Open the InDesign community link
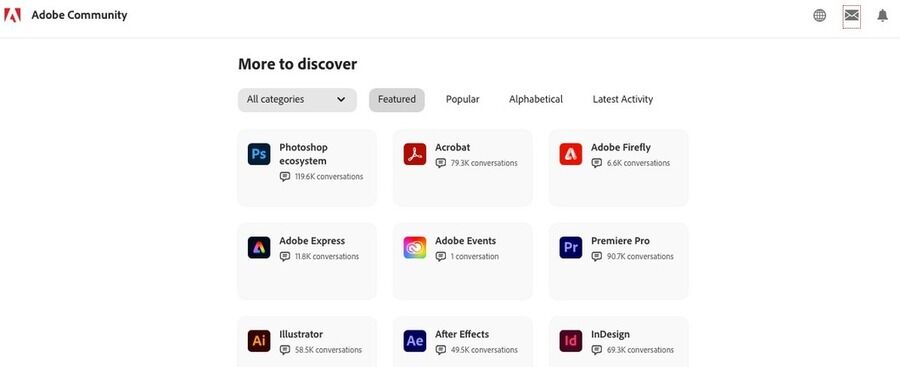Image resolution: width=900 pixels, height=367 pixels. 610,334
